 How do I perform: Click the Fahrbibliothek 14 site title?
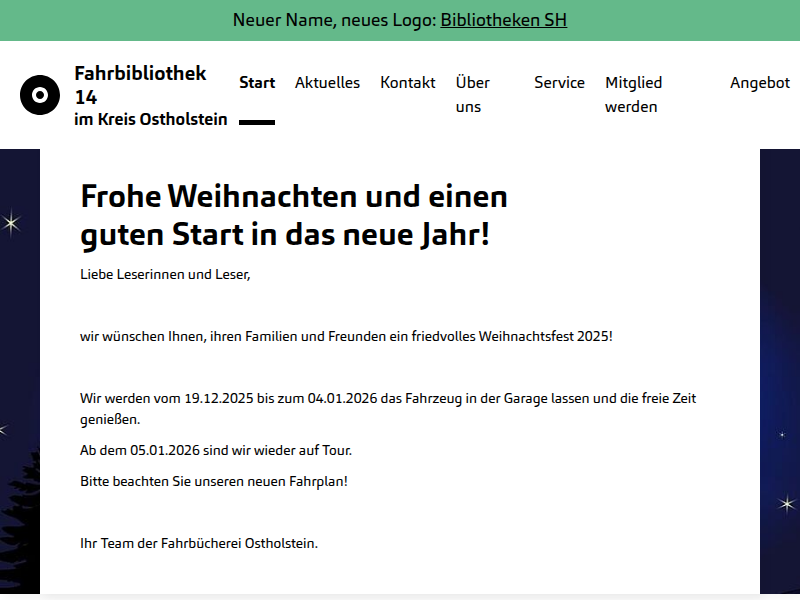click(140, 84)
